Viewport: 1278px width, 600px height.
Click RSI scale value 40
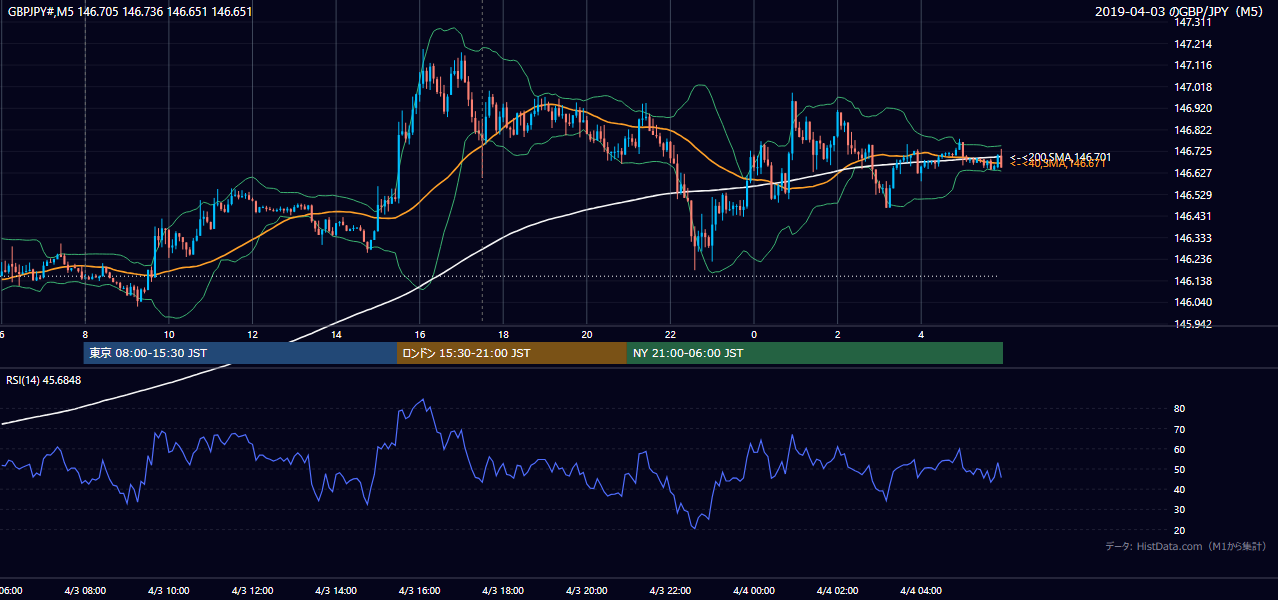pyautogui.click(x=1180, y=489)
